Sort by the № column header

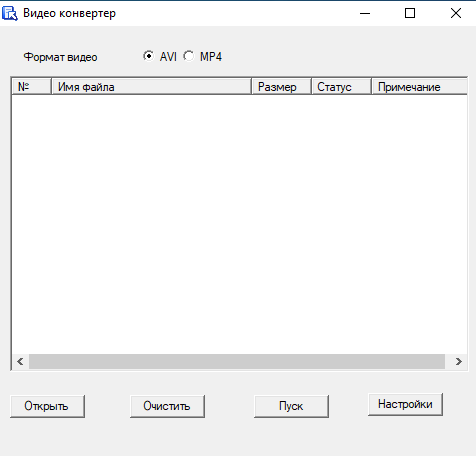[x=31, y=87]
